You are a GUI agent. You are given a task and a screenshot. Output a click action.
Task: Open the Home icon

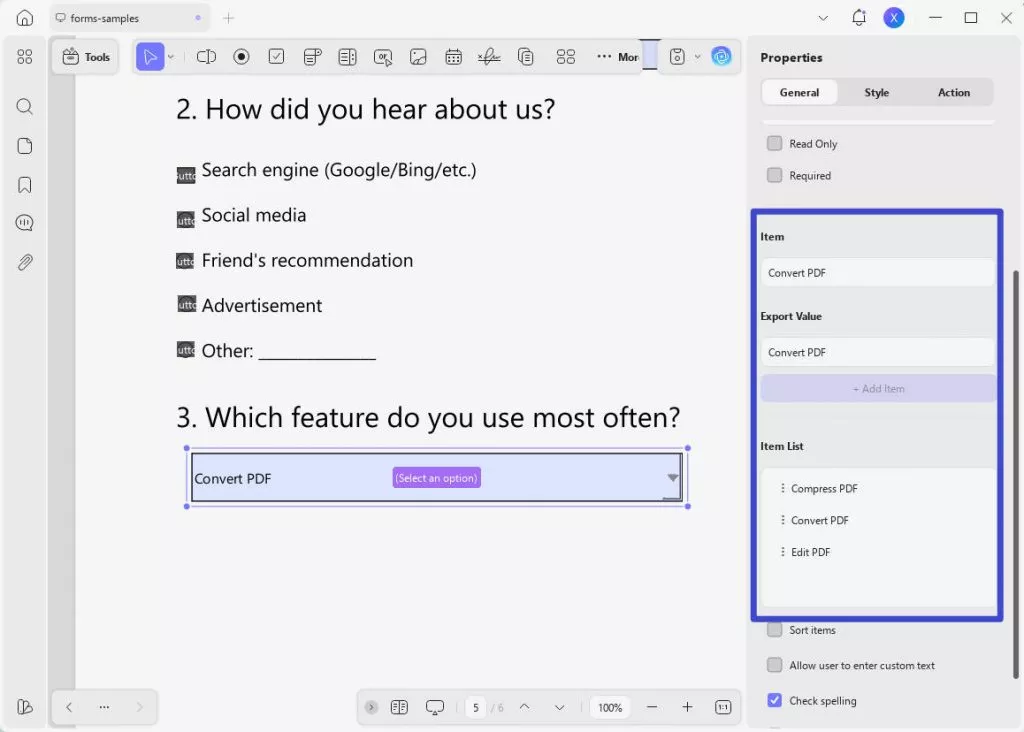click(x=25, y=18)
